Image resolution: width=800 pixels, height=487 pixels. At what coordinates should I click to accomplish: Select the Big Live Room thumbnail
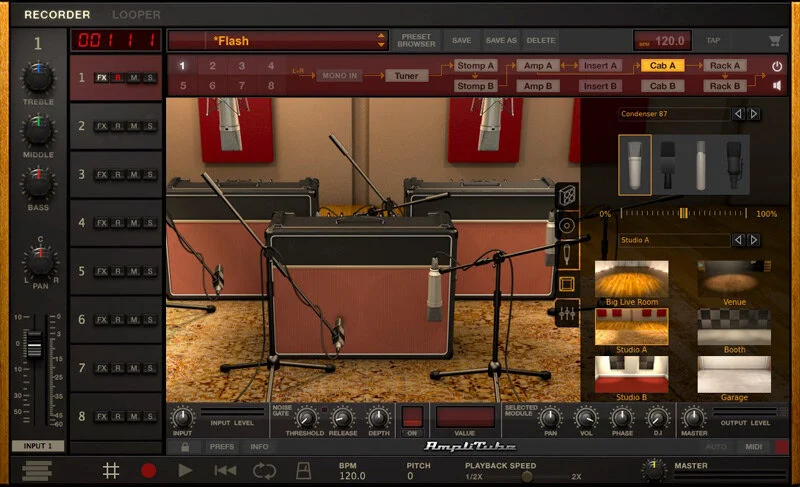click(x=632, y=279)
